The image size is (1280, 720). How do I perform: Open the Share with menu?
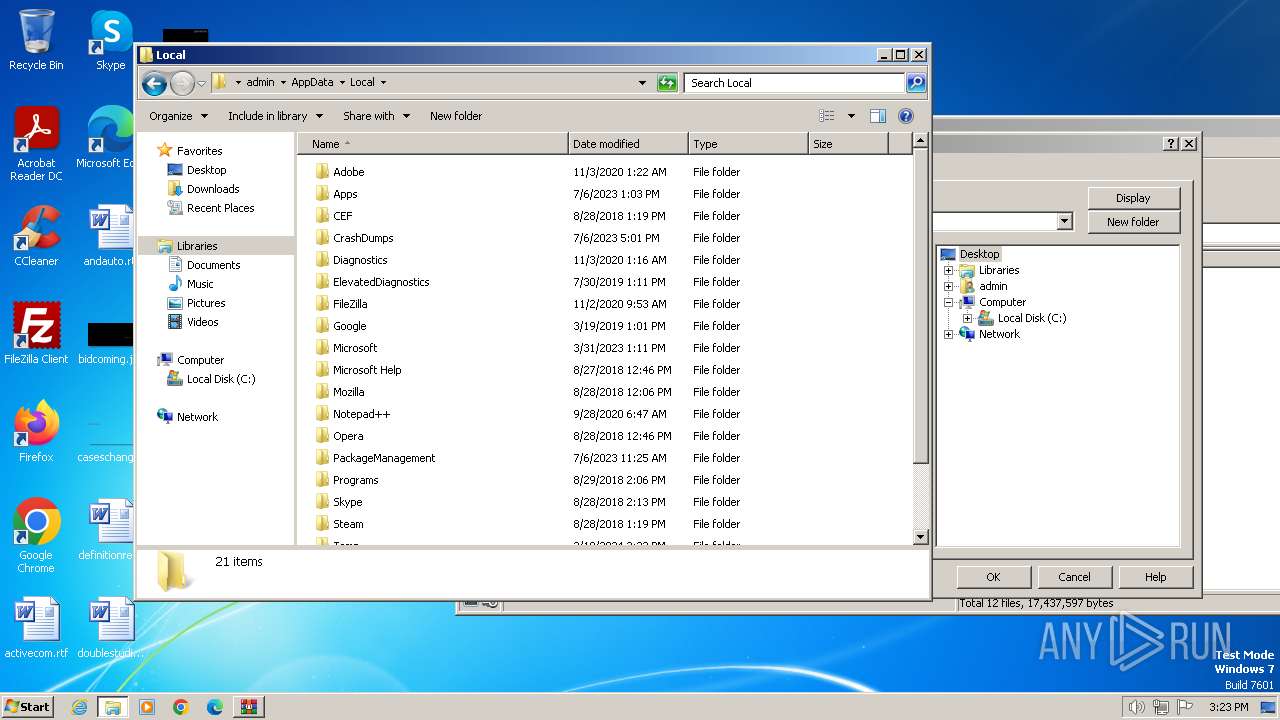376,116
